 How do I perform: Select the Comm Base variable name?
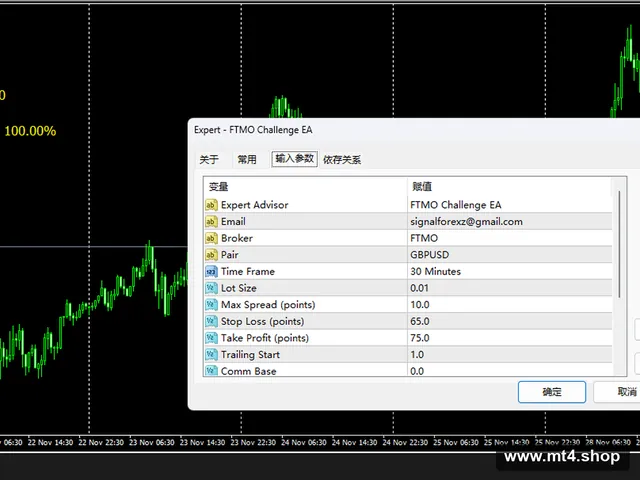[249, 371]
